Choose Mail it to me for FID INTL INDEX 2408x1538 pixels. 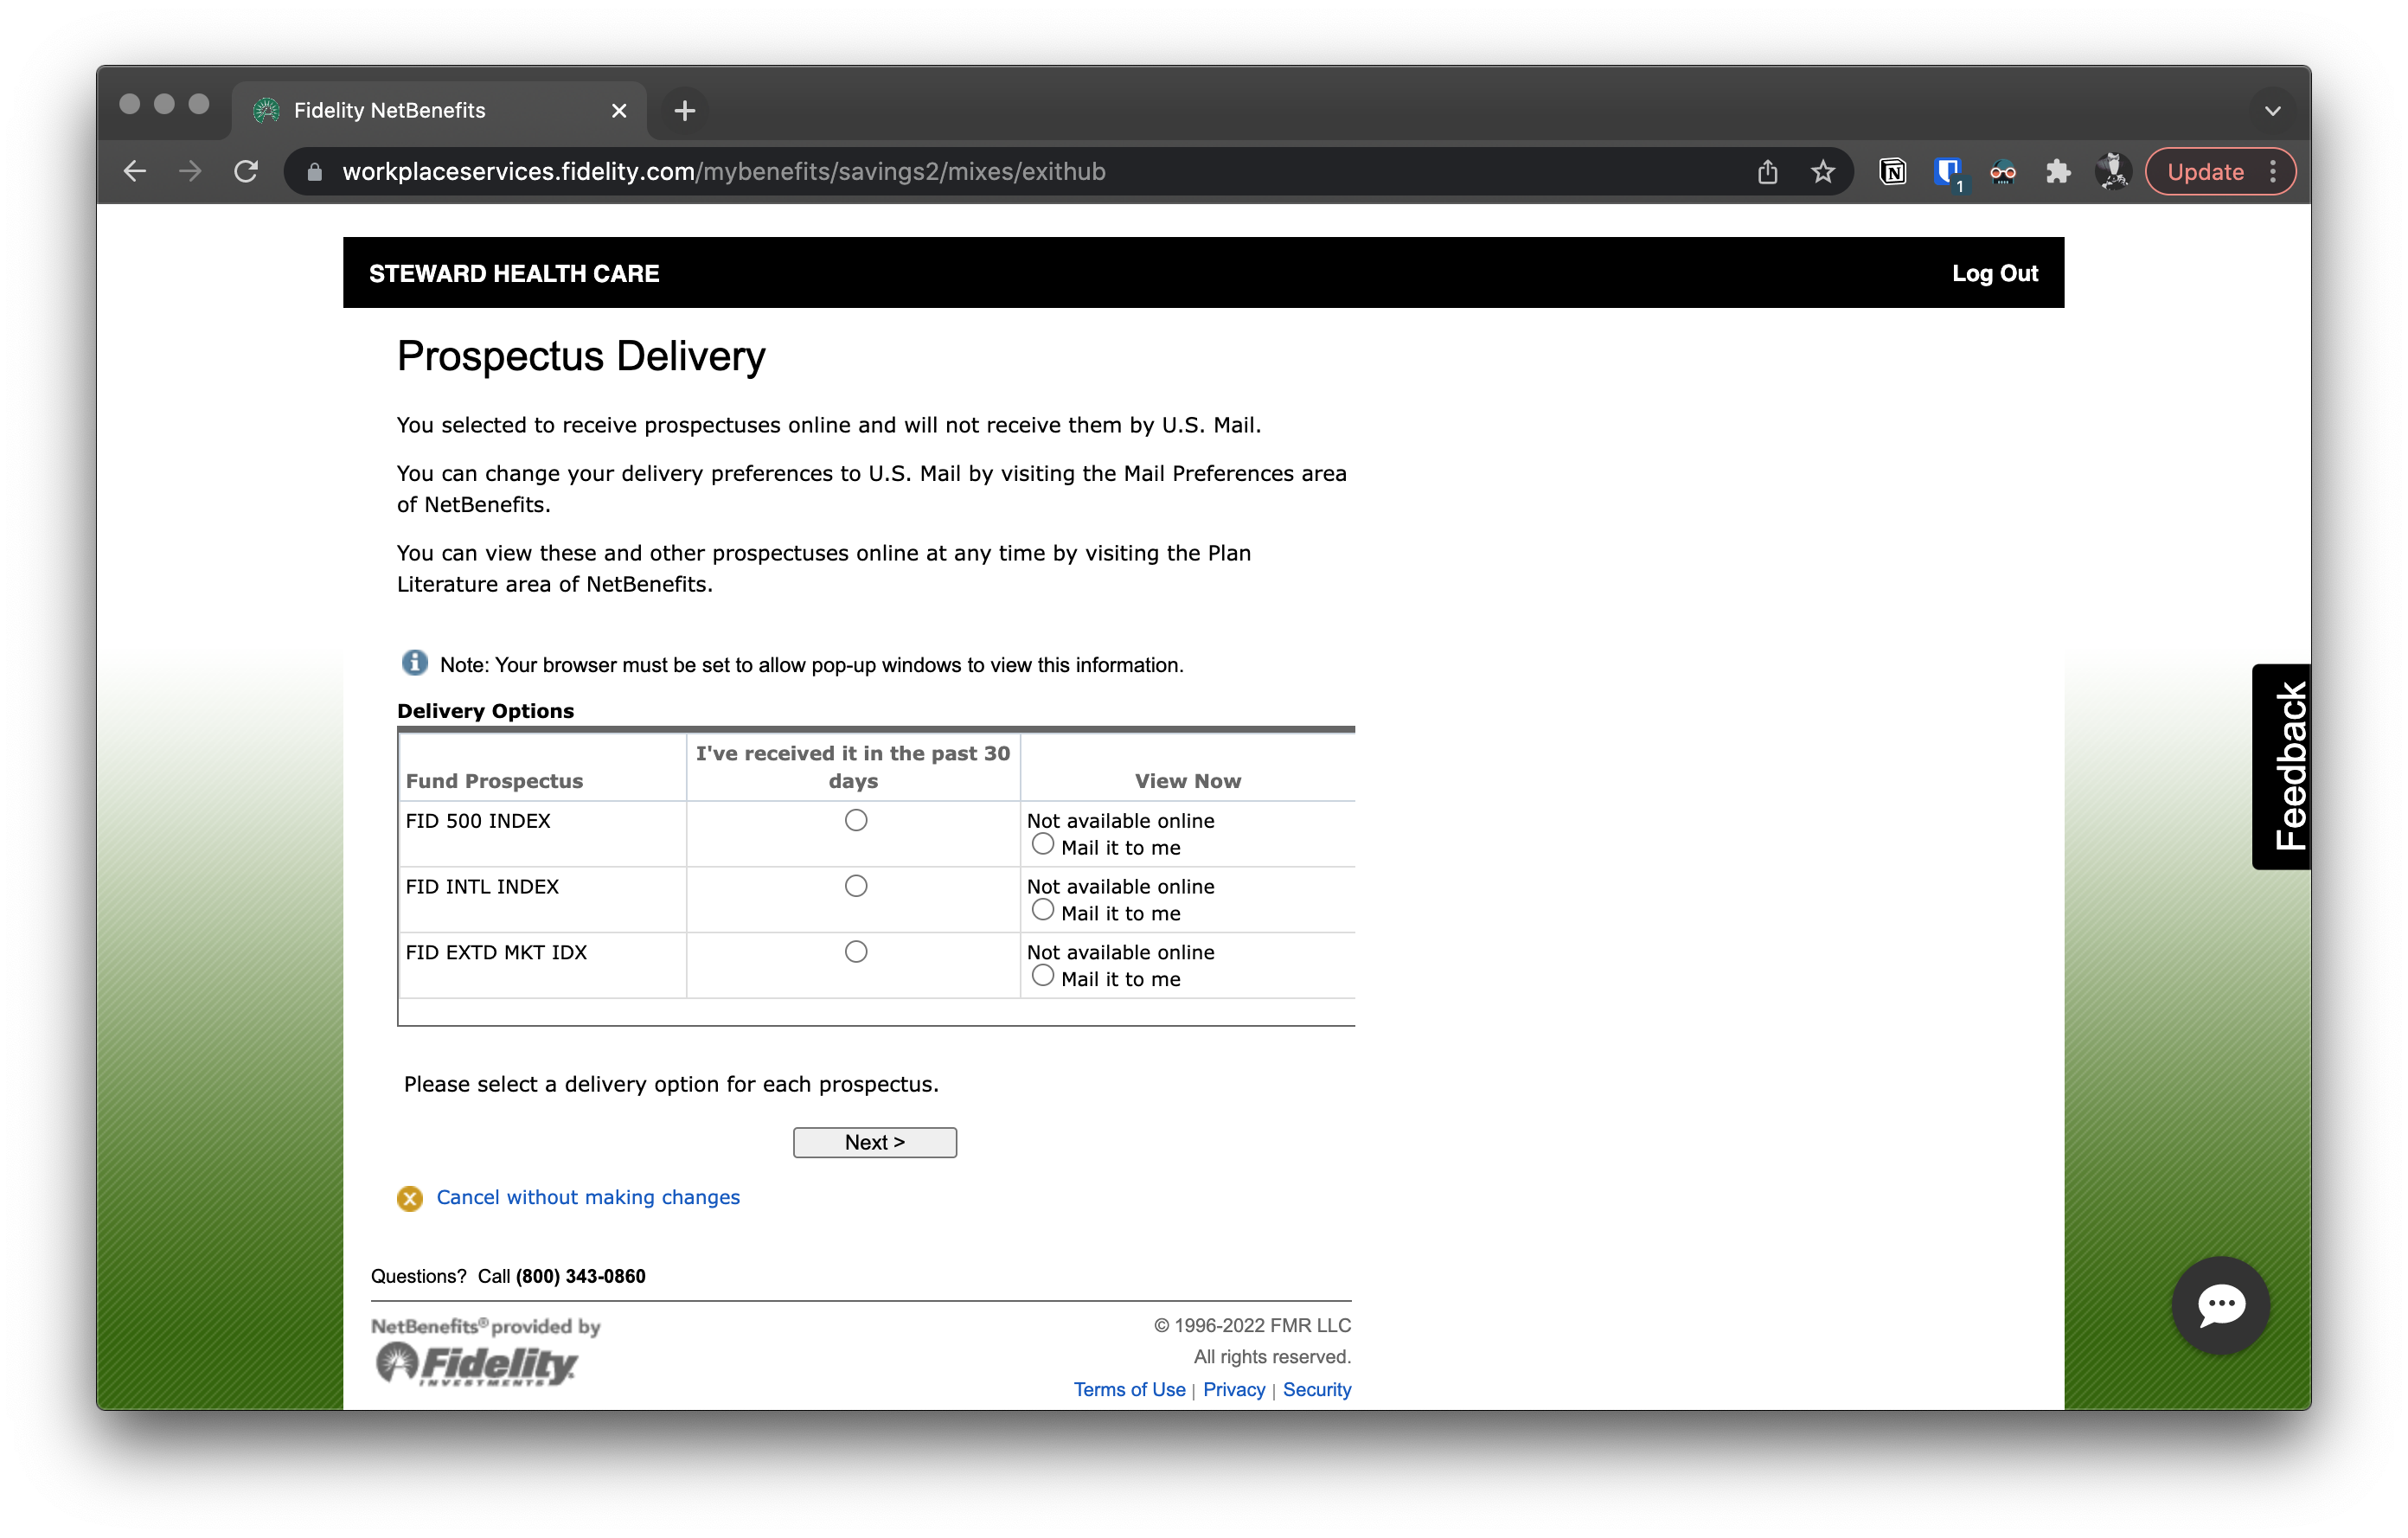[x=1042, y=910]
